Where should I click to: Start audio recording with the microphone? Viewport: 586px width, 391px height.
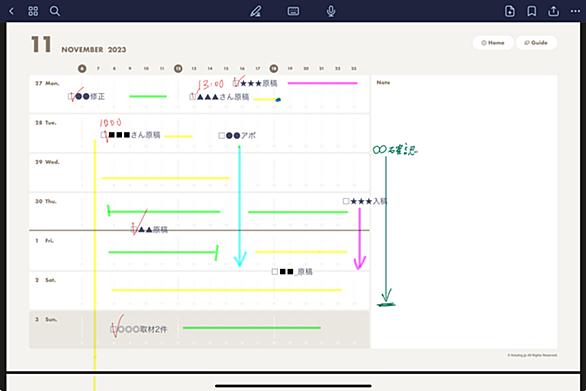[x=331, y=11]
